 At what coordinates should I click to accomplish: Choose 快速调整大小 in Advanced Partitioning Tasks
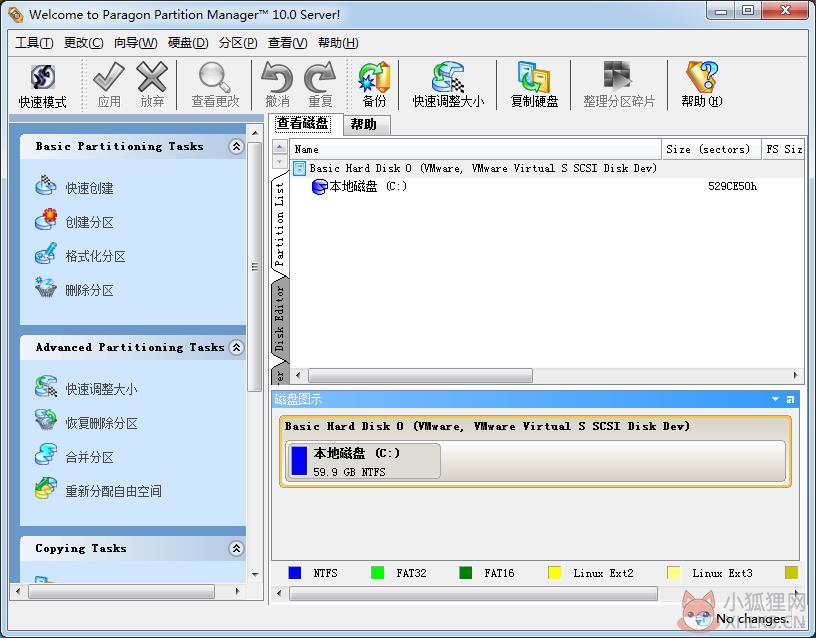coord(86,388)
